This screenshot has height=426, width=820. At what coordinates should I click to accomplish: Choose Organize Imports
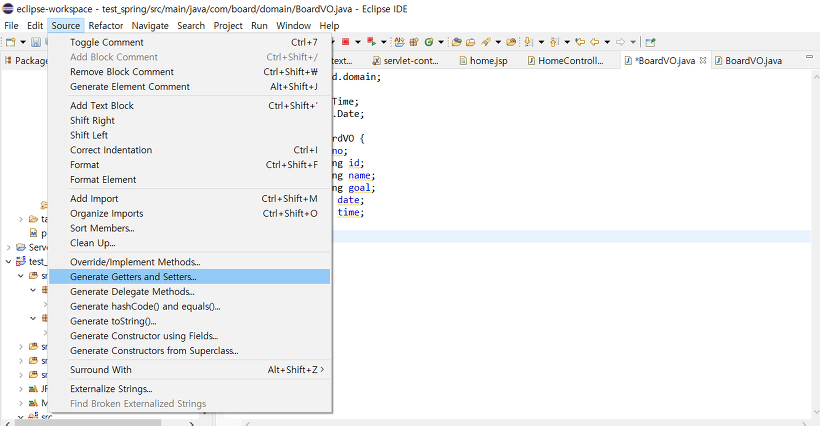[190, 213]
